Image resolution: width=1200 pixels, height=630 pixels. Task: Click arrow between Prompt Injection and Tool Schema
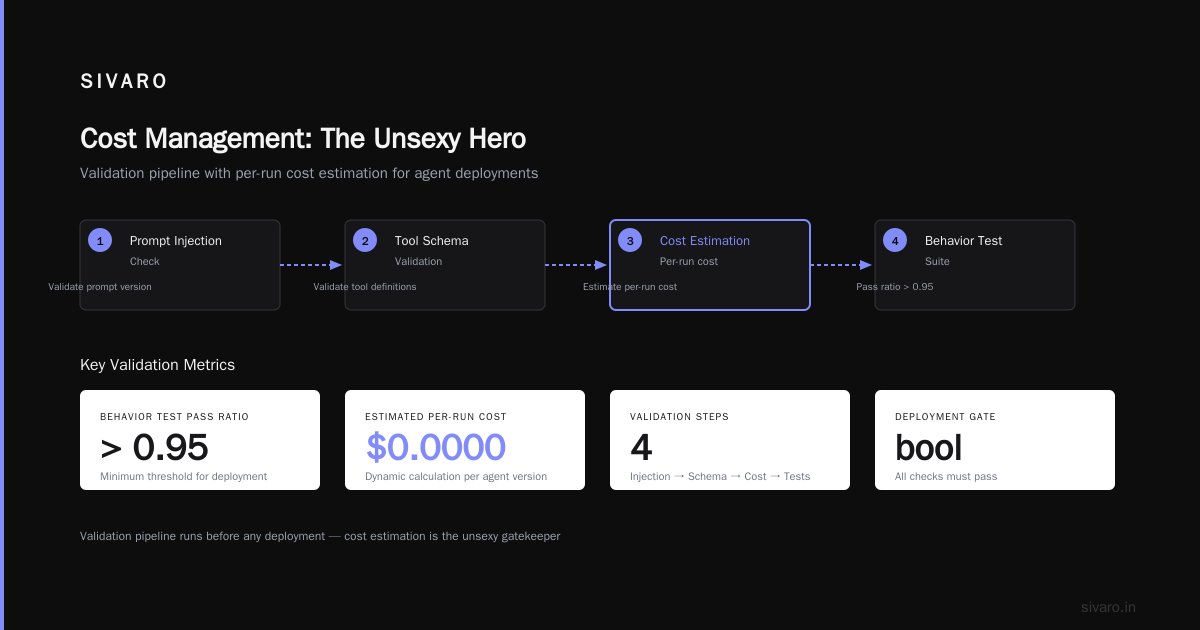click(312, 265)
